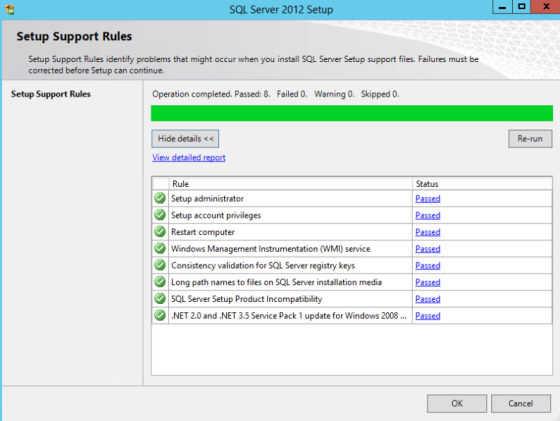The width and height of the screenshot is (560, 421).
Task: Open Passed status for Long path names
Action: click(428, 282)
